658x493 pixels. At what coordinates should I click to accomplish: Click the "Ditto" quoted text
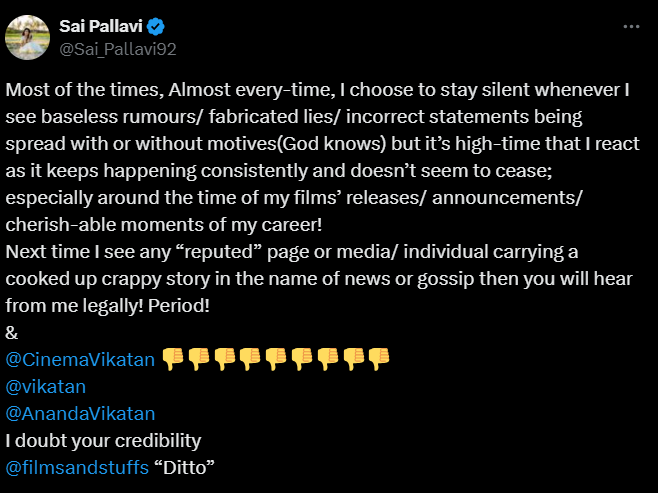point(186,467)
